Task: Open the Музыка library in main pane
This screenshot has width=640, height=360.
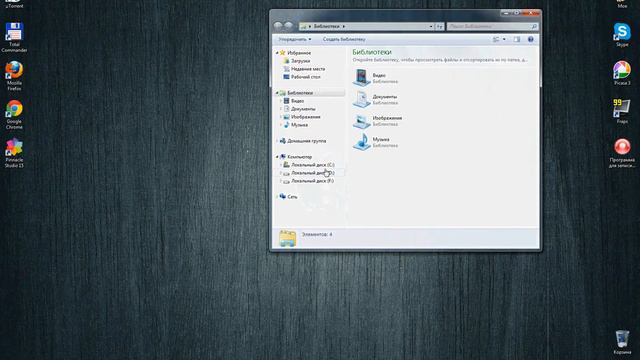Action: (x=376, y=142)
